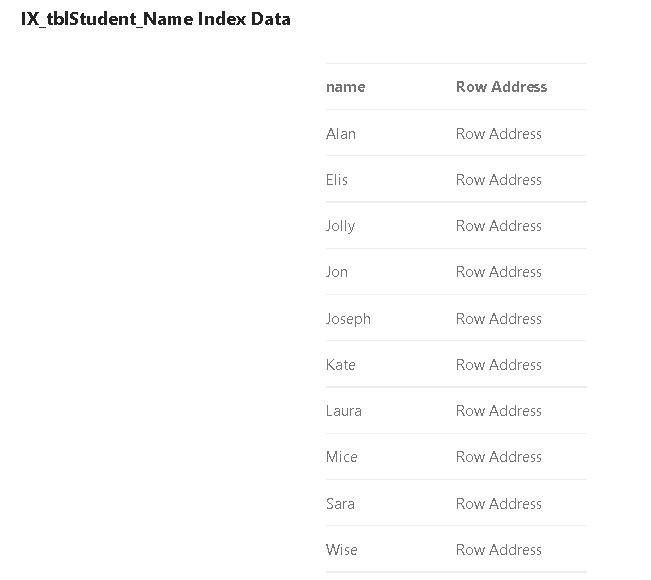Click the name cell "Elis"
This screenshot has width=651, height=580.
[x=337, y=180]
